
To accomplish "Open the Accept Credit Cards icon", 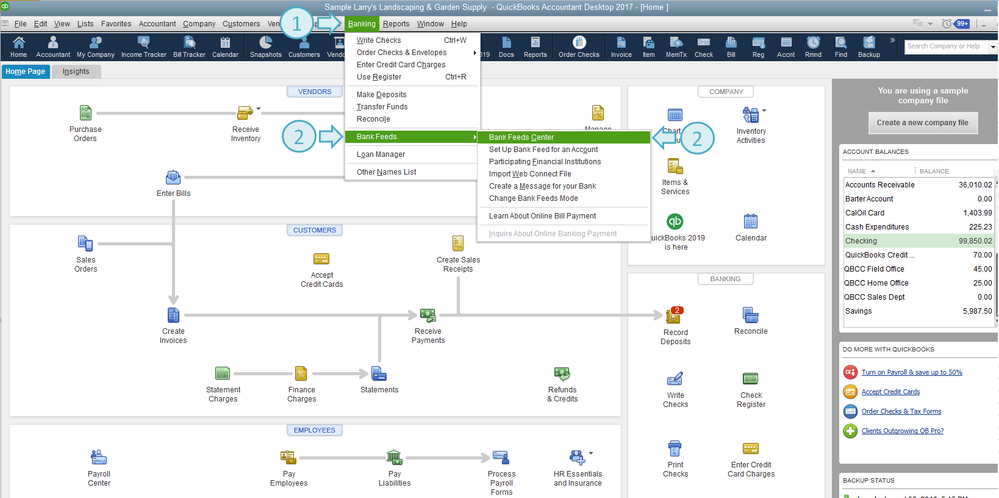I will (x=321, y=259).
